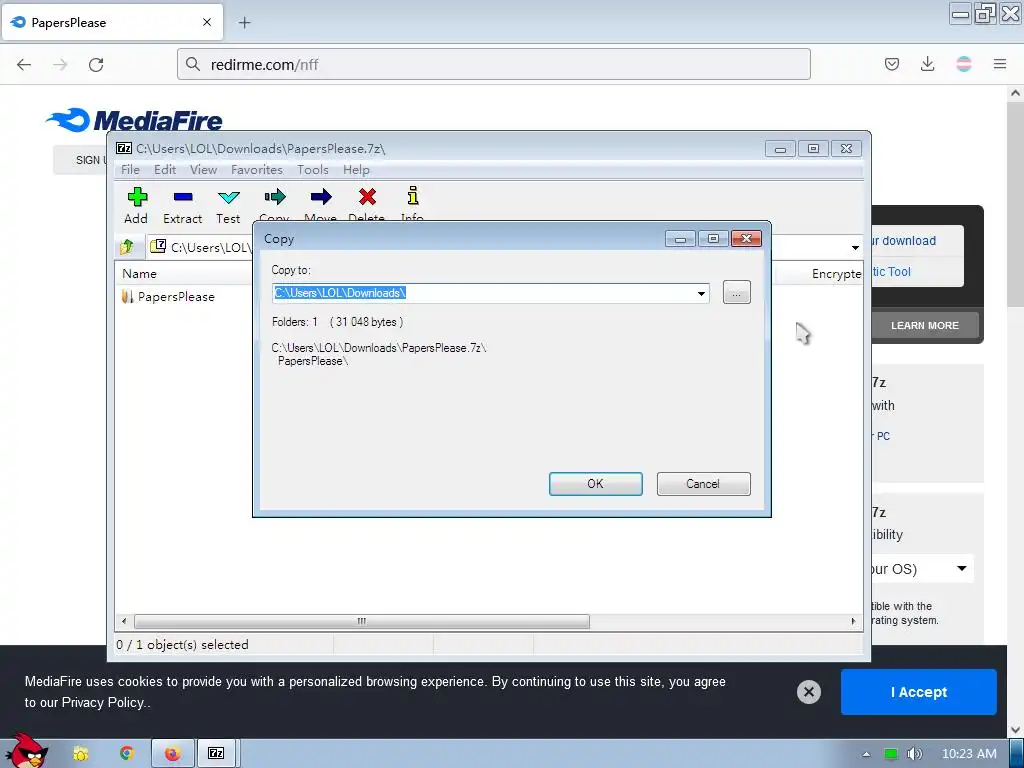The height and width of the screenshot is (768, 1024).
Task: Close the PapersPlease browser tab
Action: pos(207,22)
